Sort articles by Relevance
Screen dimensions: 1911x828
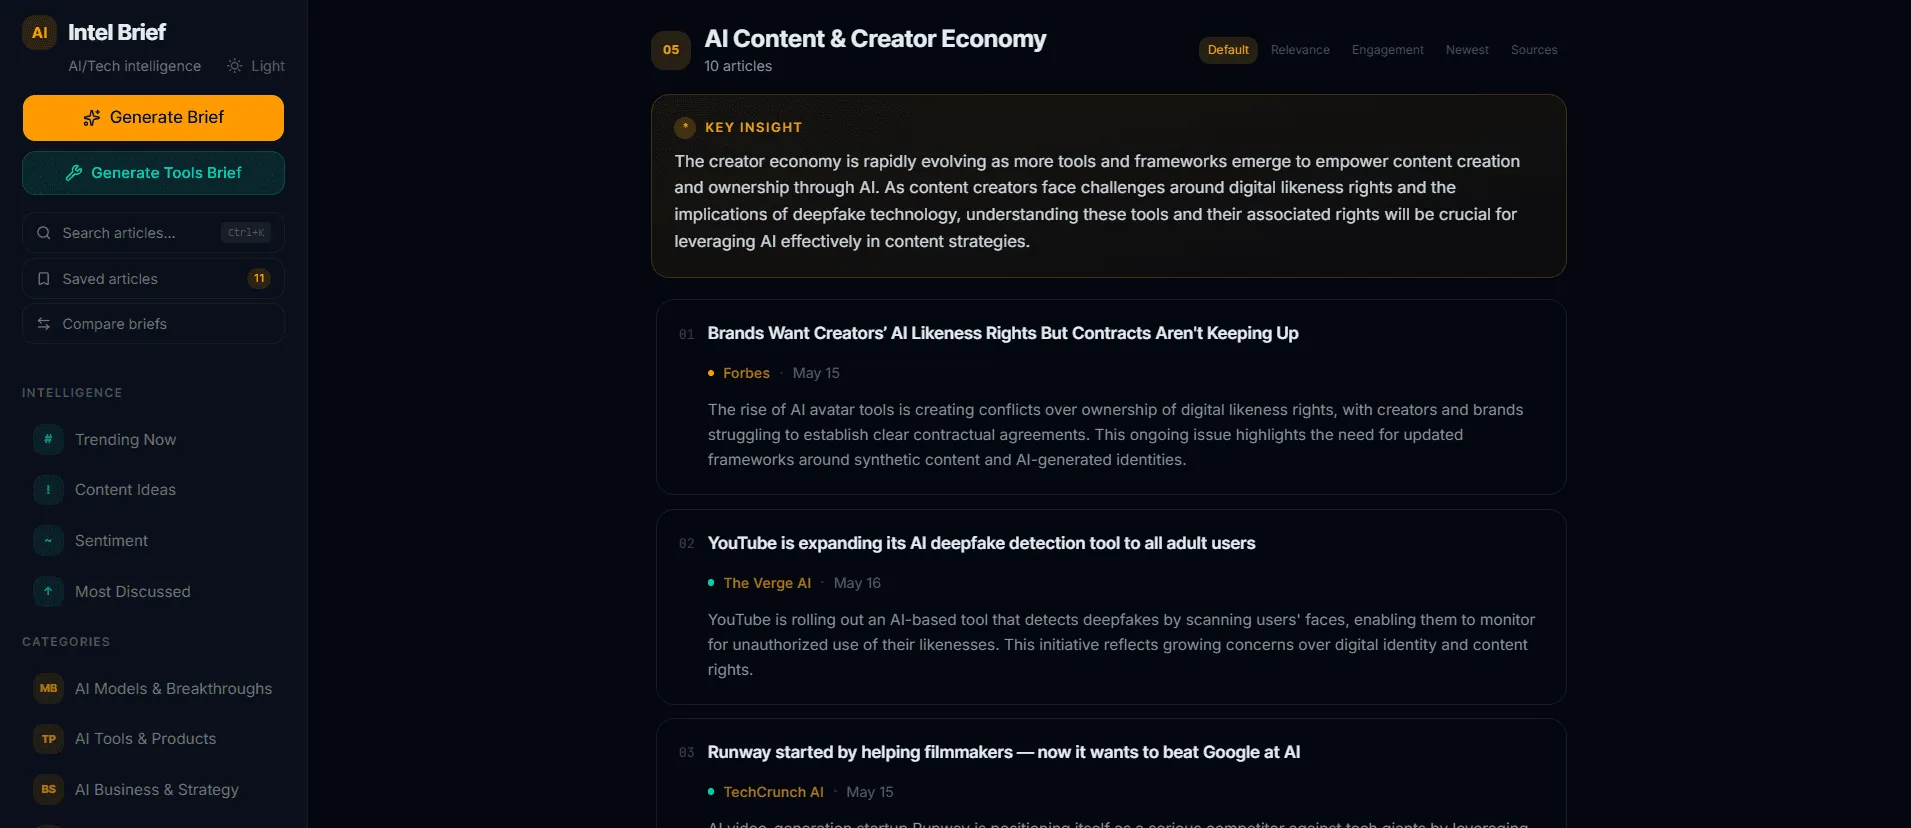tap(1300, 50)
